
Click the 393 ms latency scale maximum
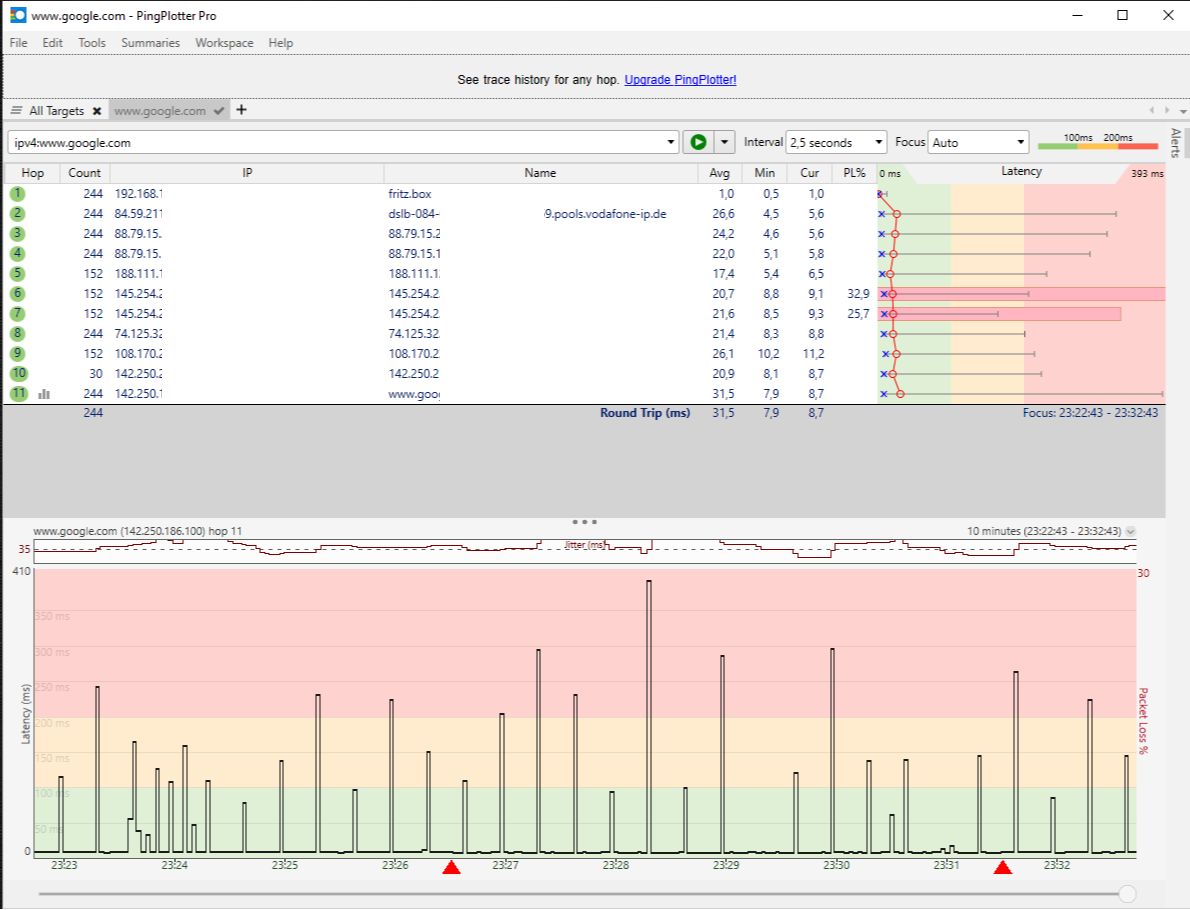click(x=1147, y=174)
